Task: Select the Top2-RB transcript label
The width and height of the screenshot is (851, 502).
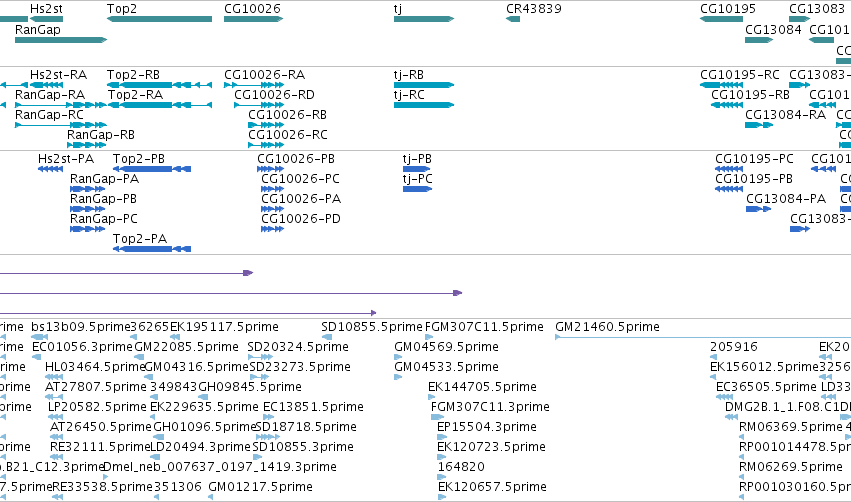Action: [x=133, y=74]
